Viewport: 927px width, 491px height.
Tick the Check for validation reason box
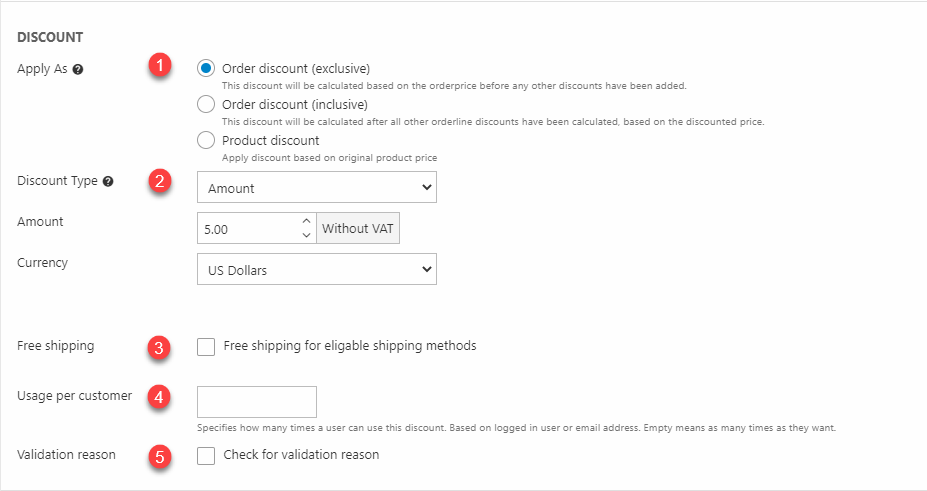[206, 456]
